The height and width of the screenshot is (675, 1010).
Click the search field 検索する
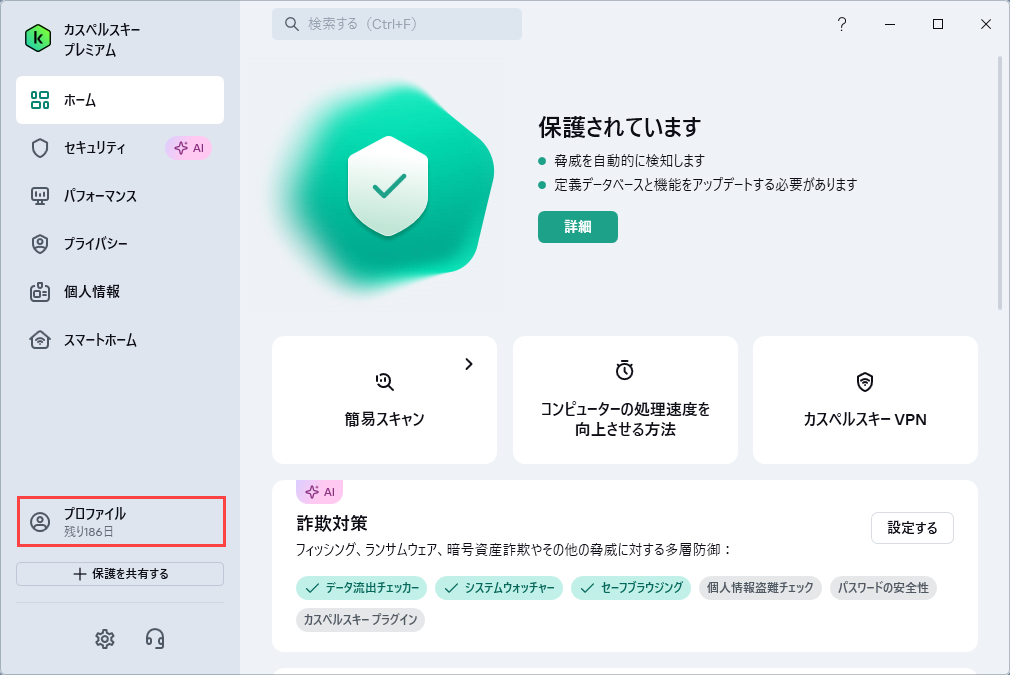tap(397, 24)
